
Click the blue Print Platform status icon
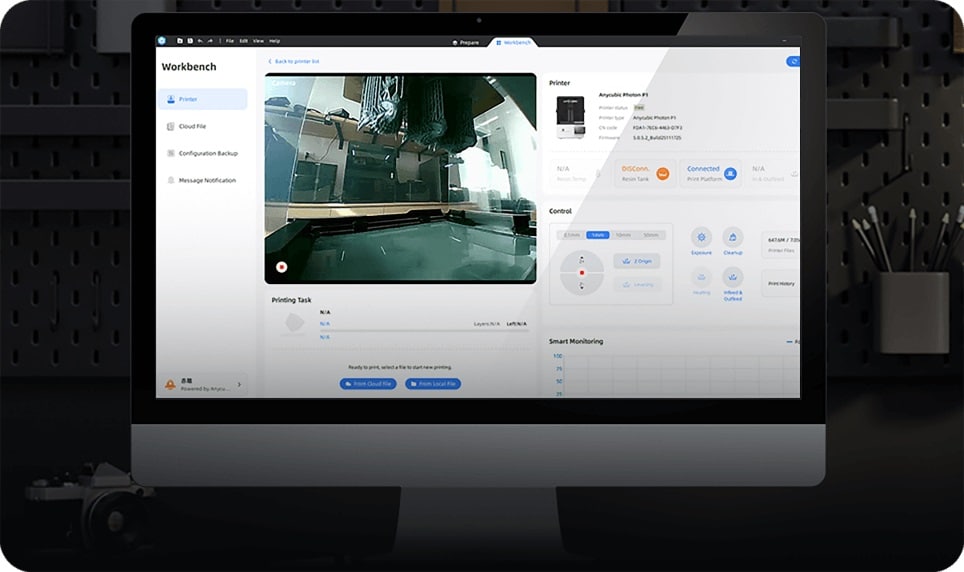point(730,174)
